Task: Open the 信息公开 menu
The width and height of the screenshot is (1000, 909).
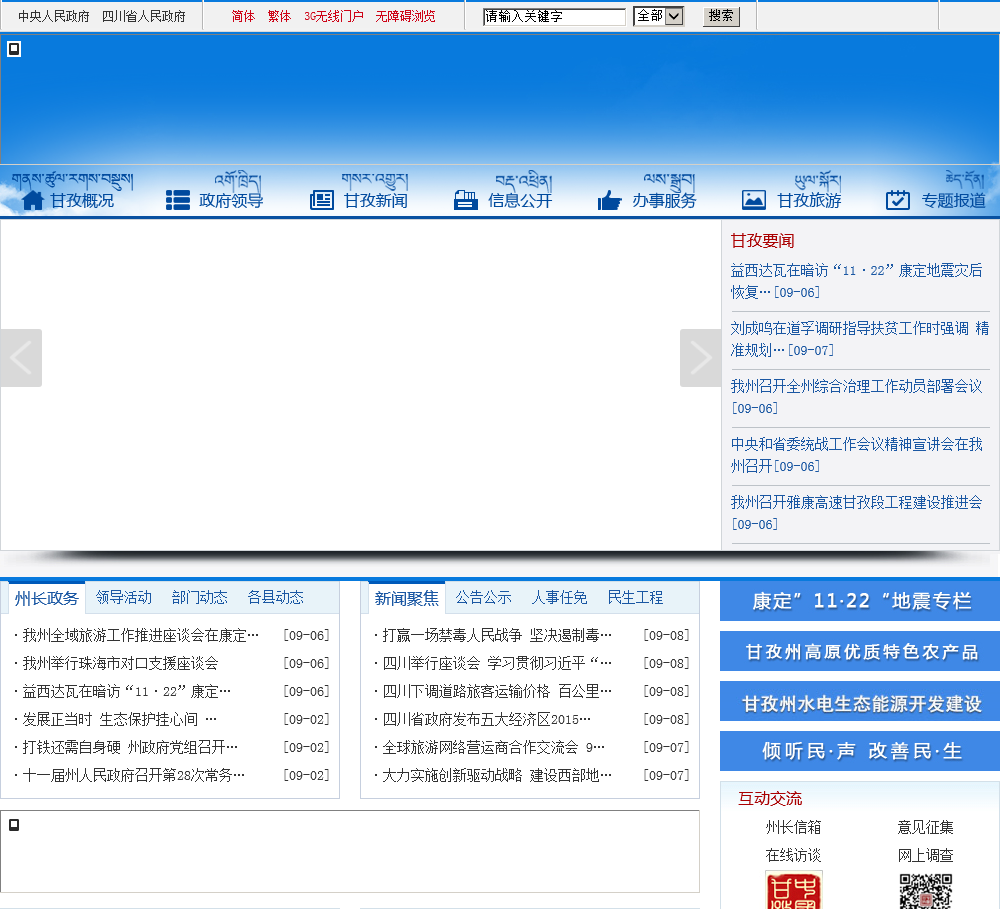Action: point(520,200)
